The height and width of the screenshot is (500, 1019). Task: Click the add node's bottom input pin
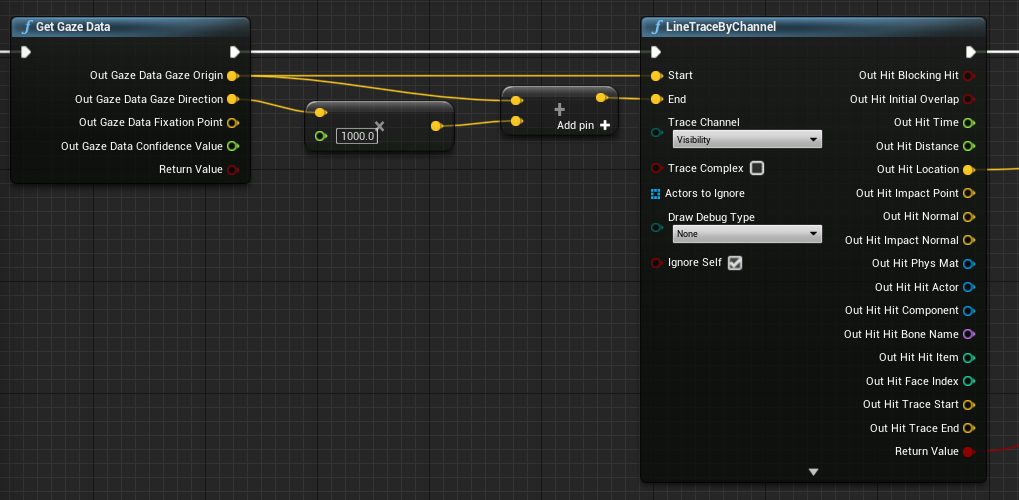click(x=516, y=121)
